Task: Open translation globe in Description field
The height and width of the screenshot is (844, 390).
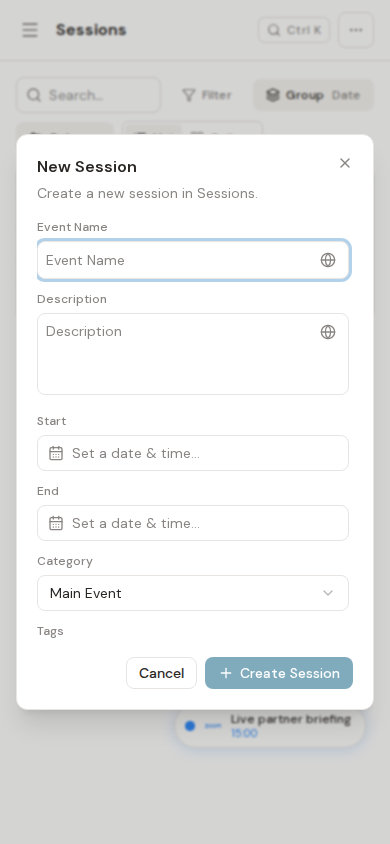Action: 328,332
